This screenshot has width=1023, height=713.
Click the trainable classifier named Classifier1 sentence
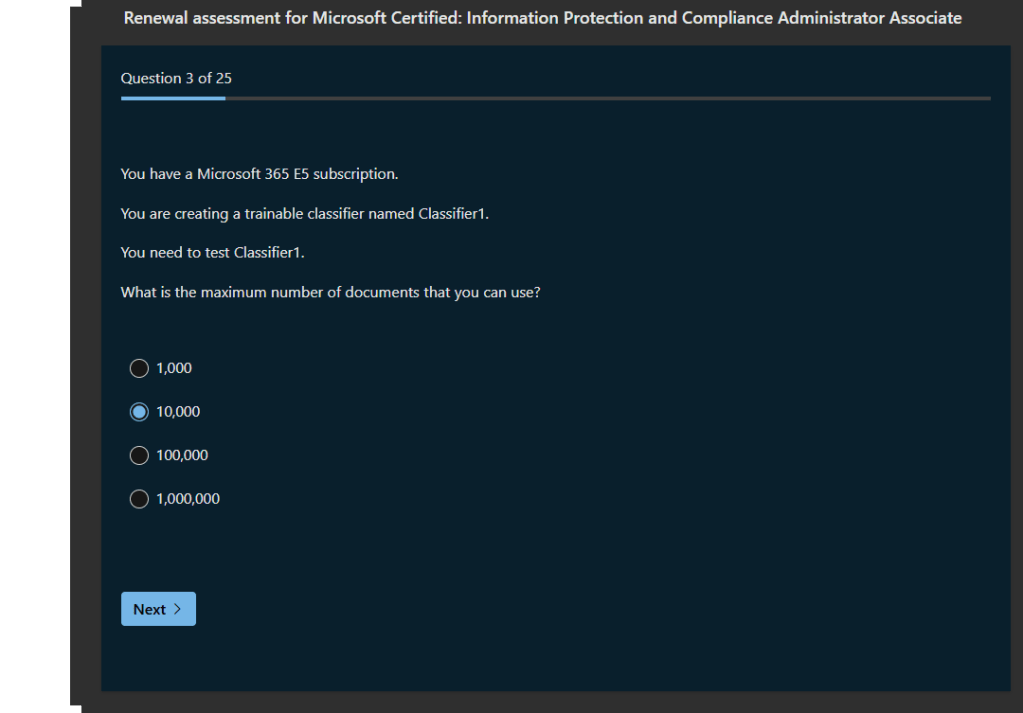click(x=304, y=214)
